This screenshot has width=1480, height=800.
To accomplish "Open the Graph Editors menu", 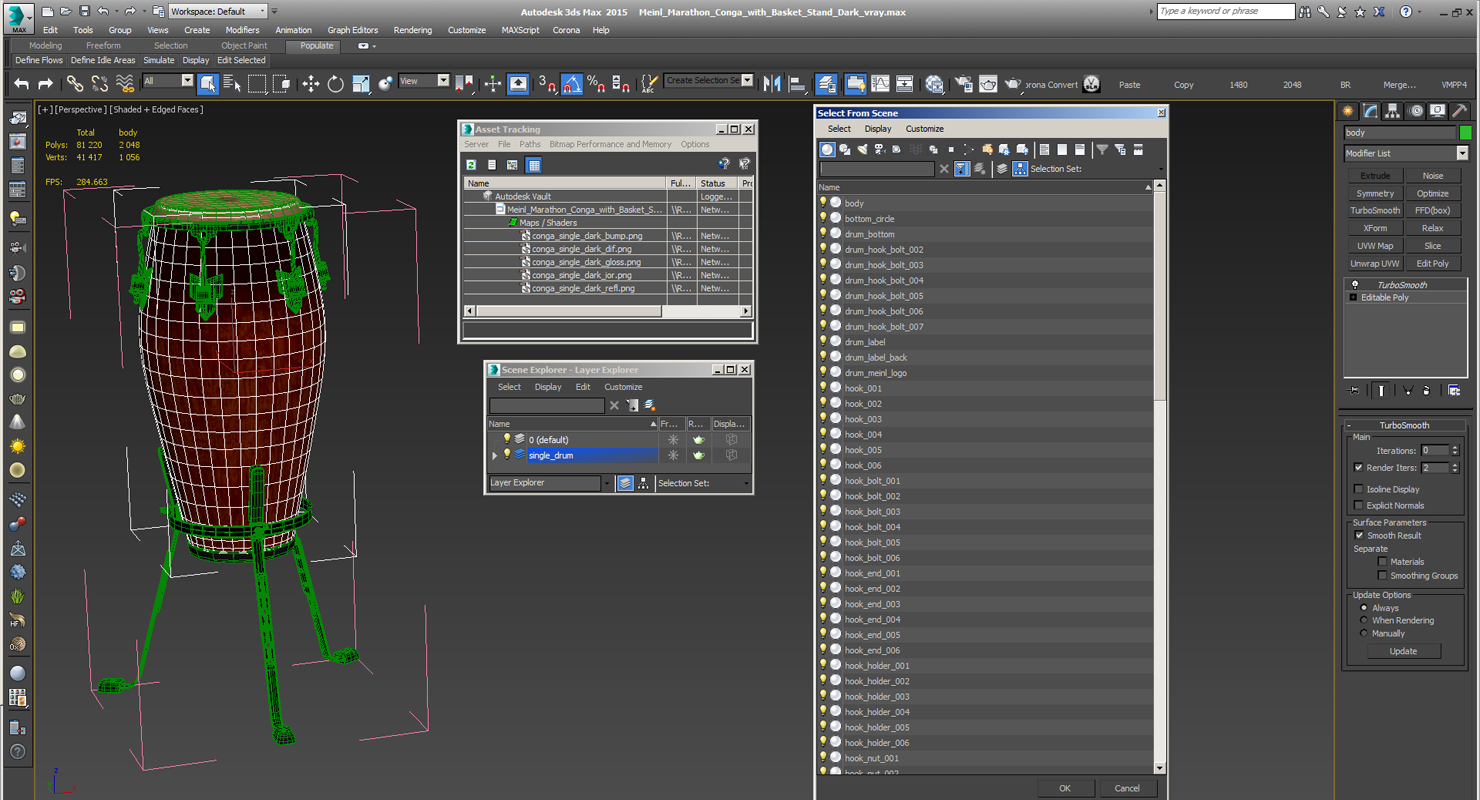I will (x=353, y=30).
